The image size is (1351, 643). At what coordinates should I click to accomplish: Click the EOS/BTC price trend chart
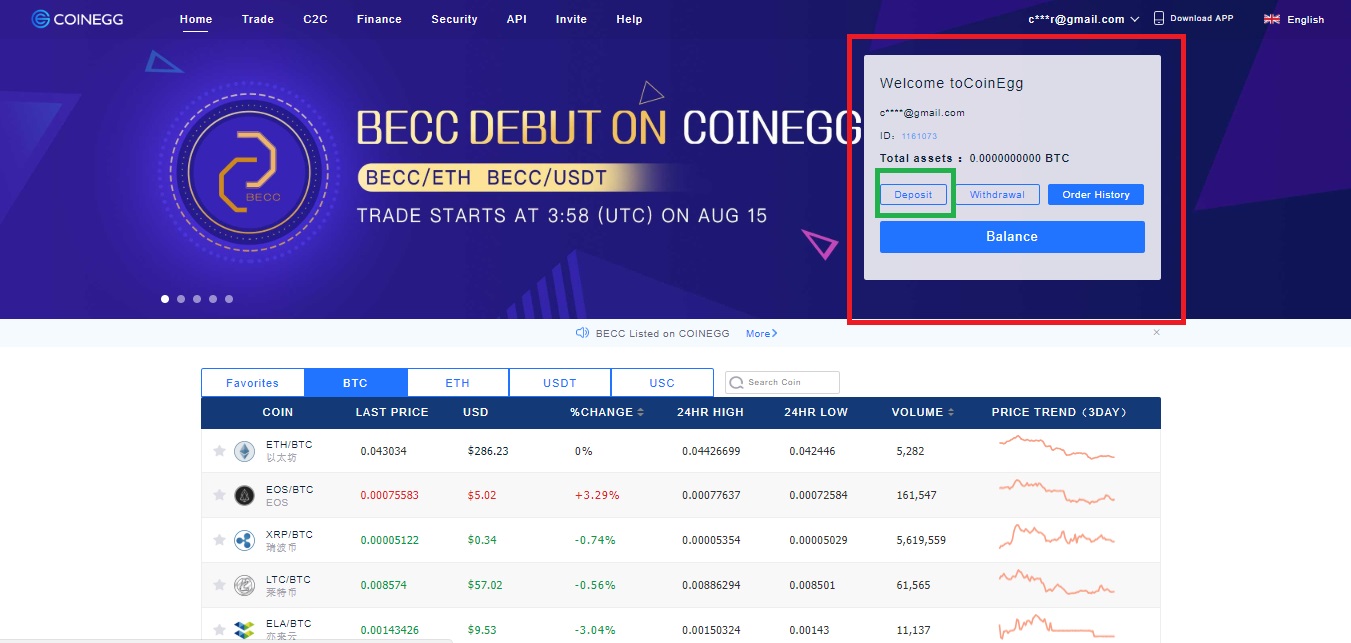point(1057,492)
